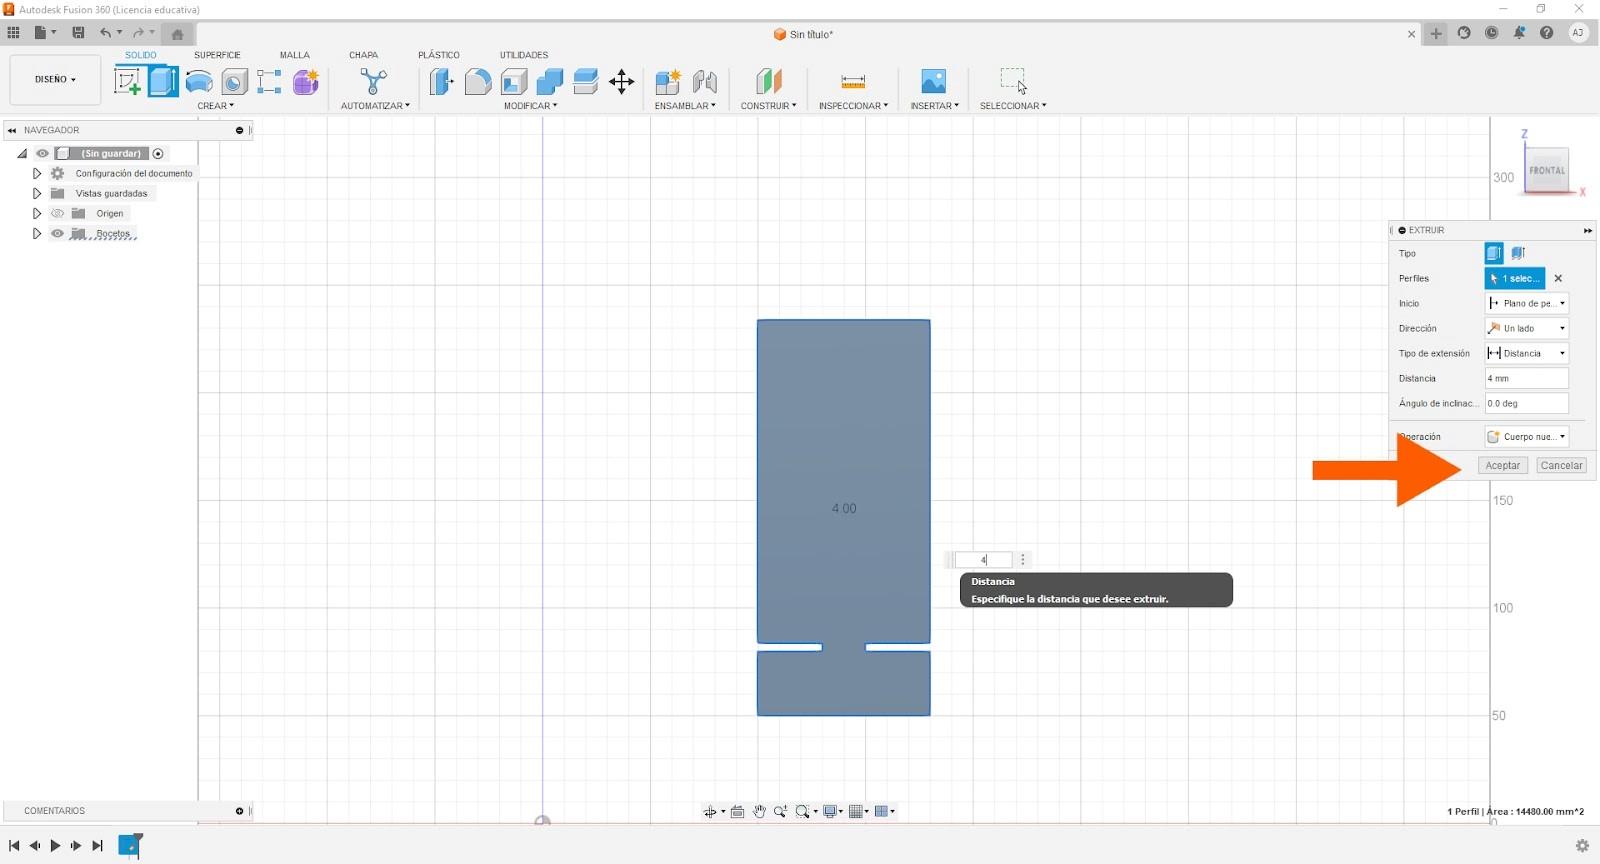Open timeline settings gear icon
The height and width of the screenshot is (864, 1600).
tap(1582, 846)
